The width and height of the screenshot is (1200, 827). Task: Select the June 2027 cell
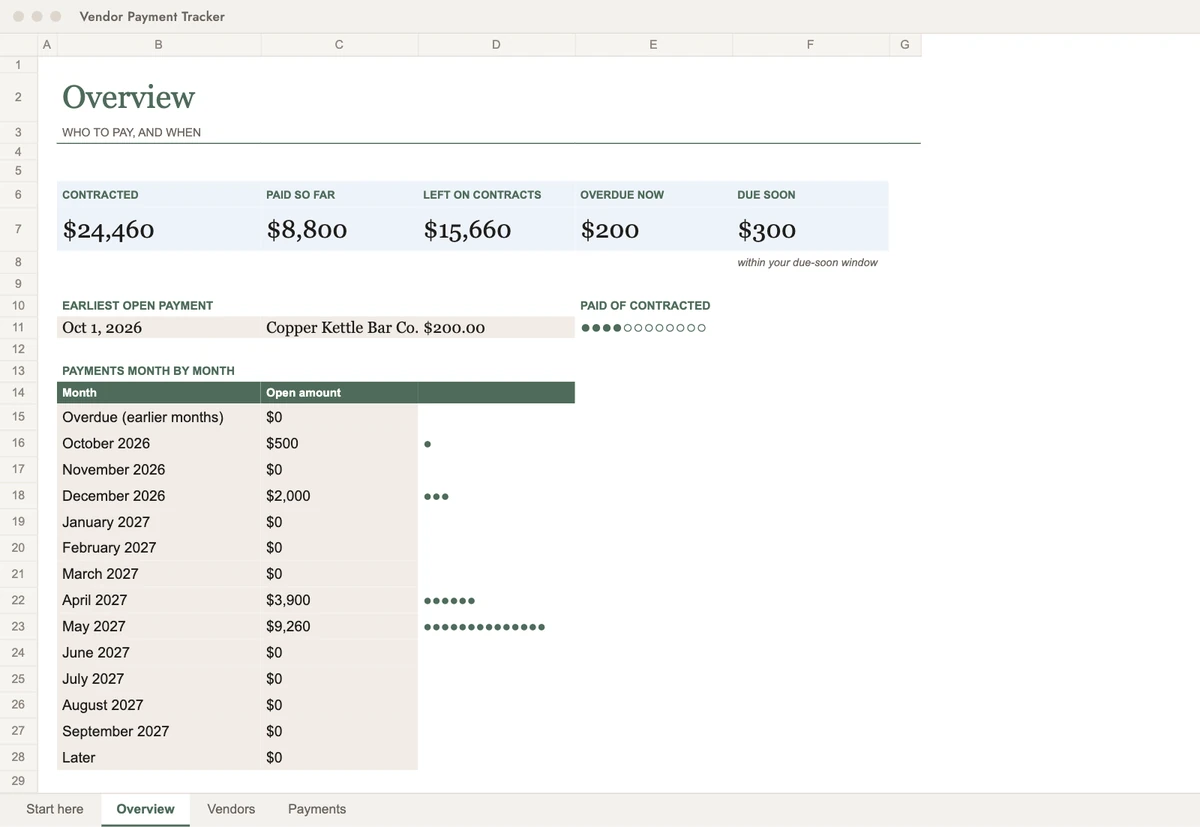click(x=96, y=652)
